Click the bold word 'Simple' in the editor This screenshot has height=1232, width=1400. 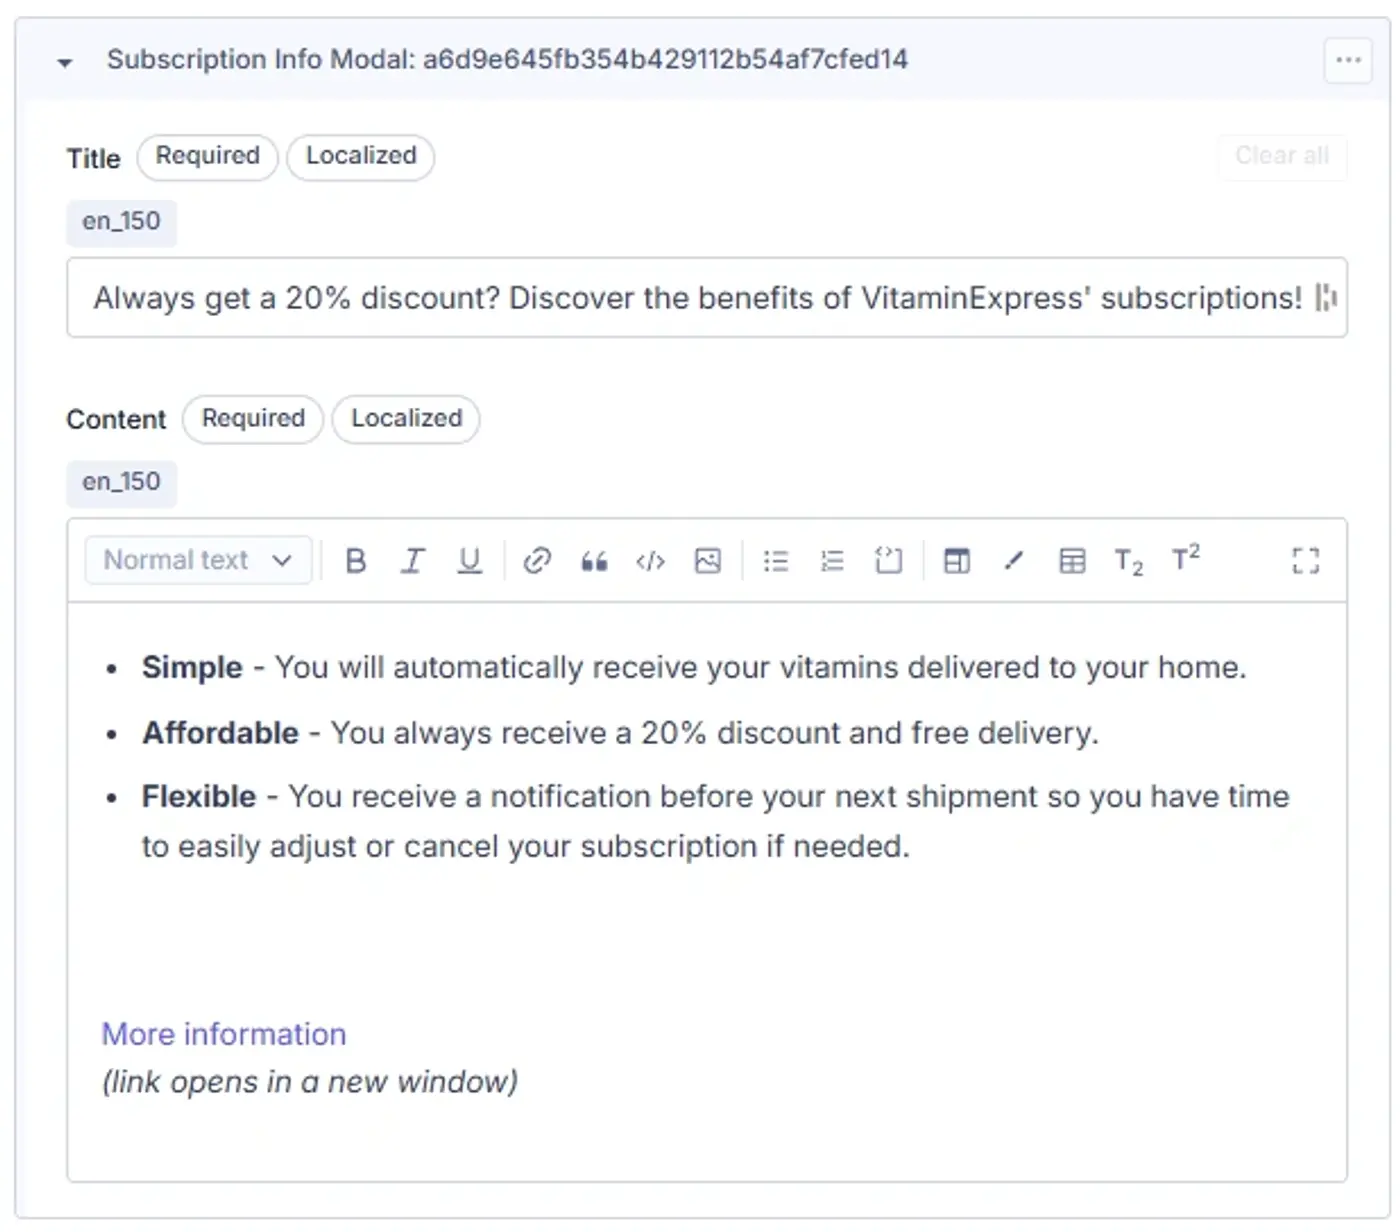[192, 667]
